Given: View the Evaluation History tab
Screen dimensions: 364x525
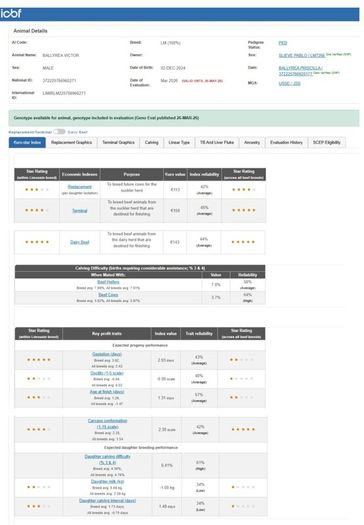Looking at the screenshot, I should [x=286, y=142].
